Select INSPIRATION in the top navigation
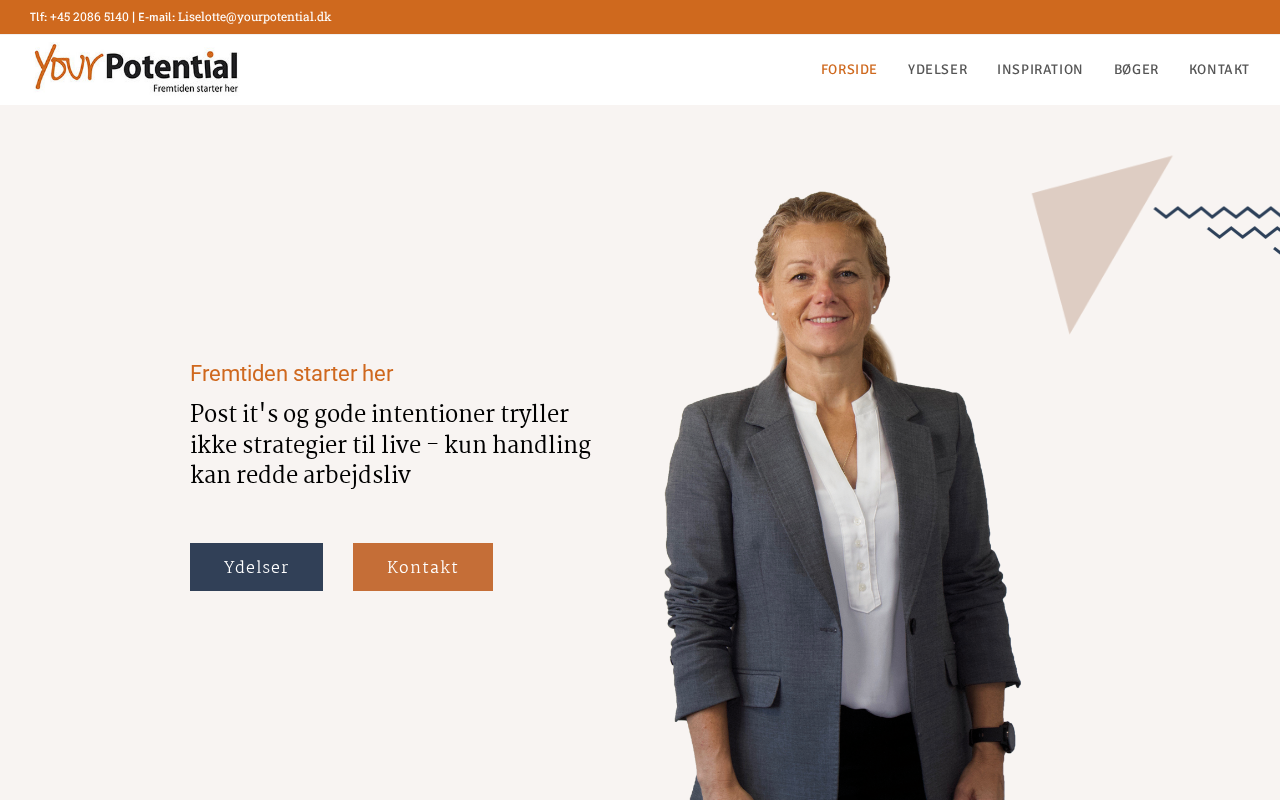1280x800 pixels. click(x=1040, y=70)
